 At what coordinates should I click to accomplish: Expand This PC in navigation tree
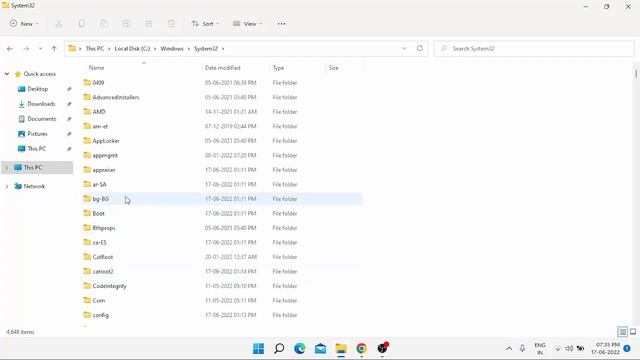[x=7, y=167]
